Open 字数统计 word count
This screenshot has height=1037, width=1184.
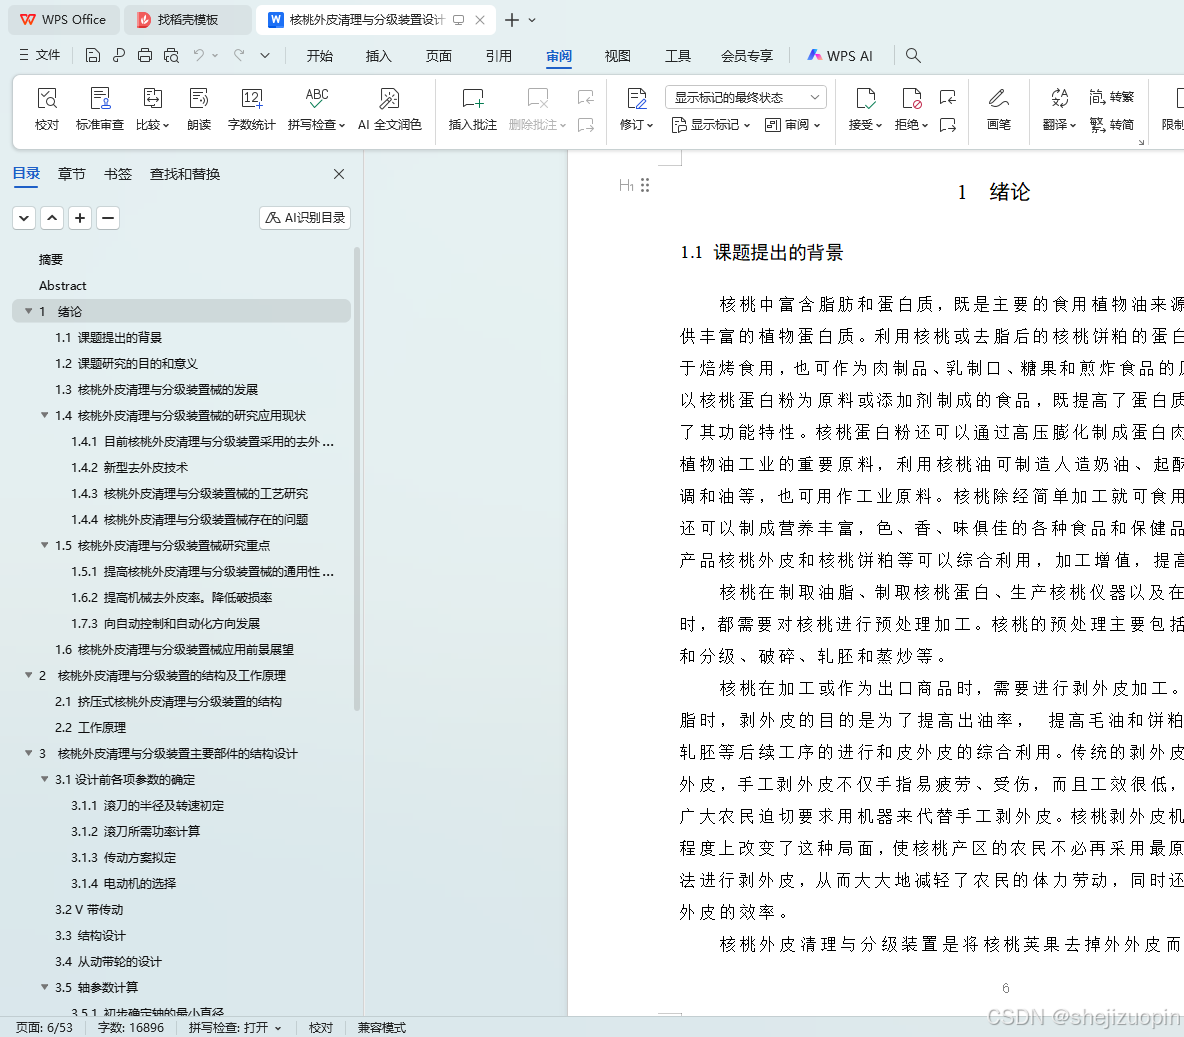click(x=251, y=109)
